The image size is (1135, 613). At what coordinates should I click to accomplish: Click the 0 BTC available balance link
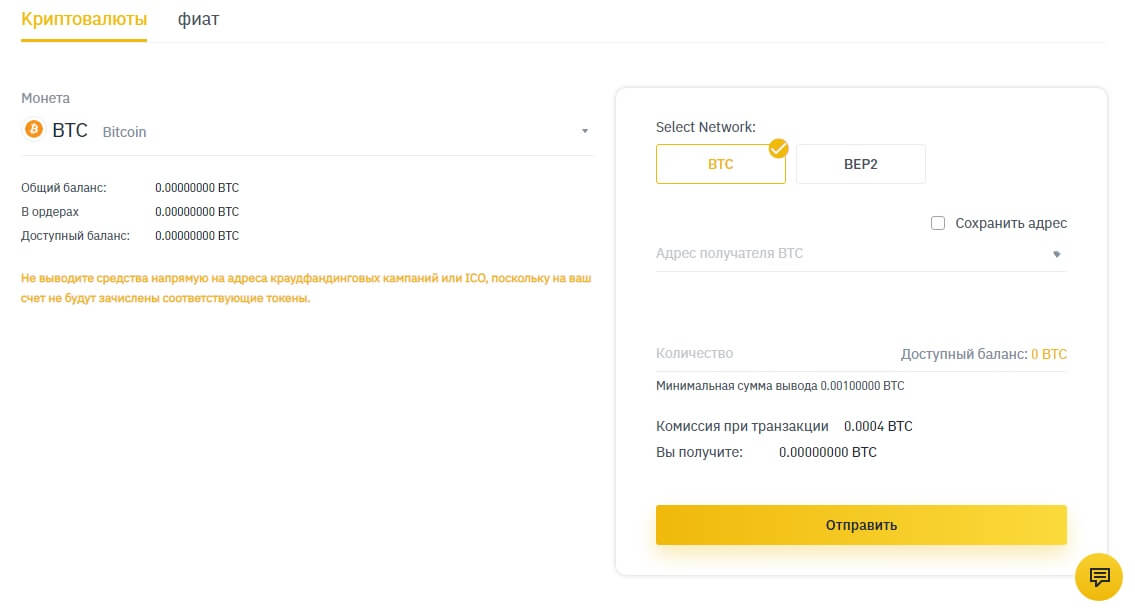[x=1048, y=354]
